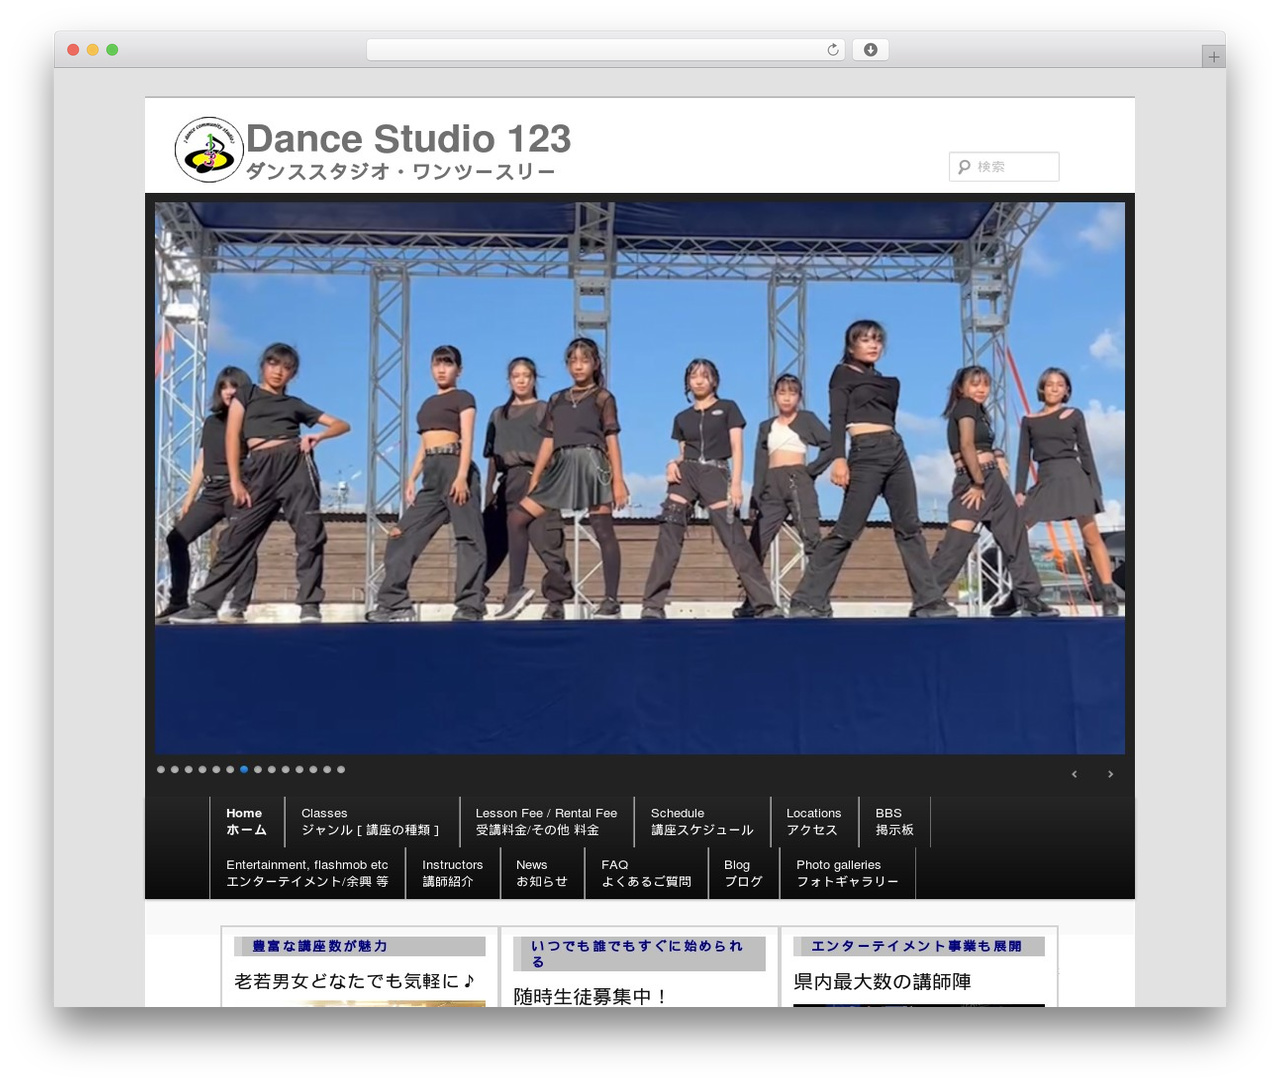This screenshot has height=1084, width=1280.
Task: Go to previous slide with left arrow
Action: 1074,774
